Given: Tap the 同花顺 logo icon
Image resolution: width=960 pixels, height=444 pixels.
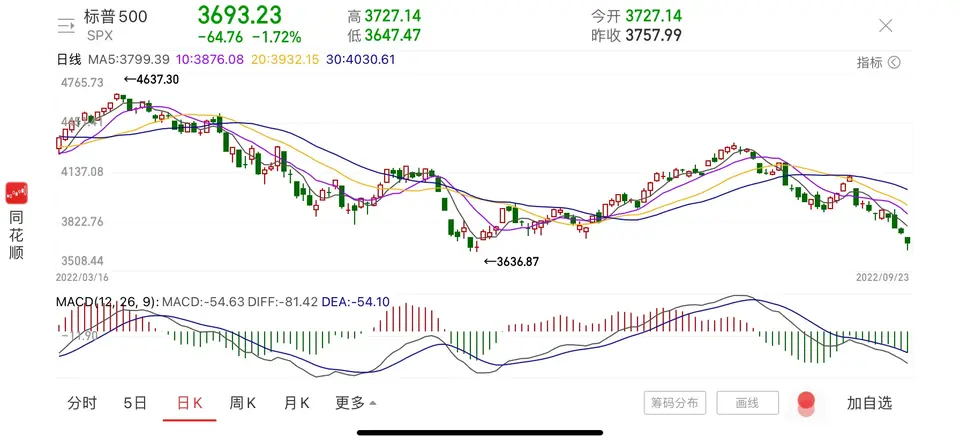Looking at the screenshot, I should [17, 194].
